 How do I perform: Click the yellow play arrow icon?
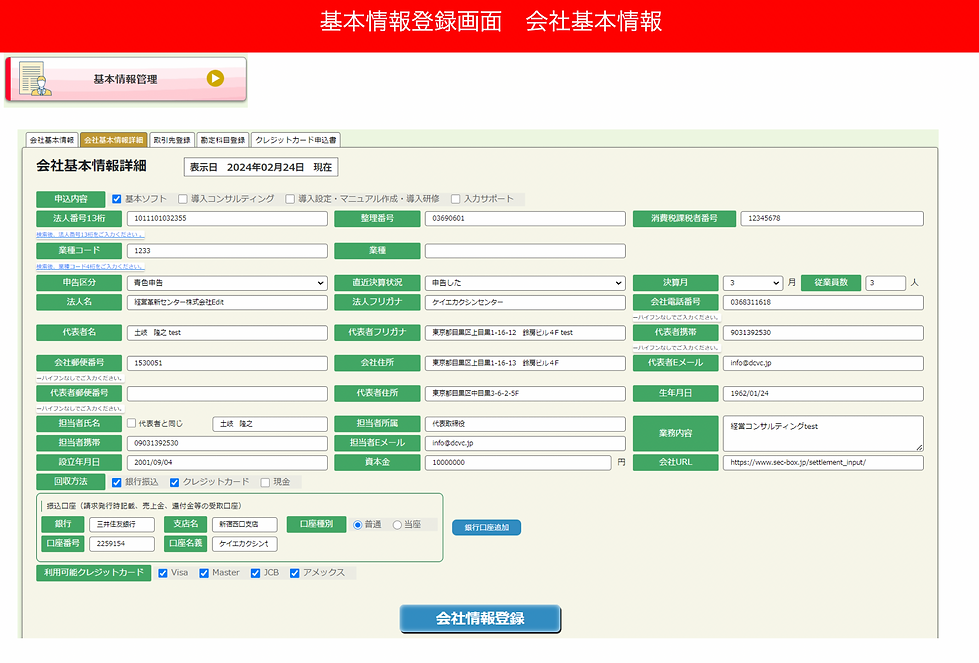tap(215, 79)
